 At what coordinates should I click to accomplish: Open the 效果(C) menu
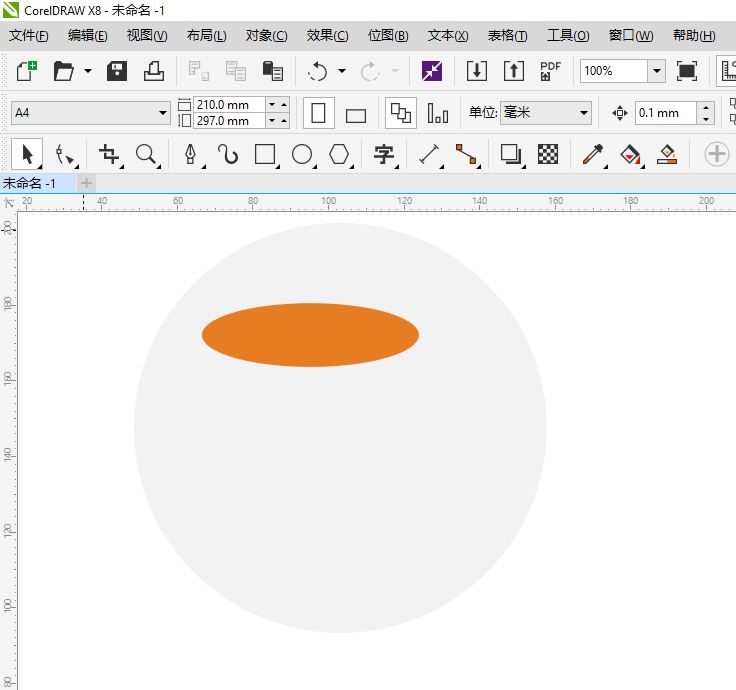tap(327, 35)
